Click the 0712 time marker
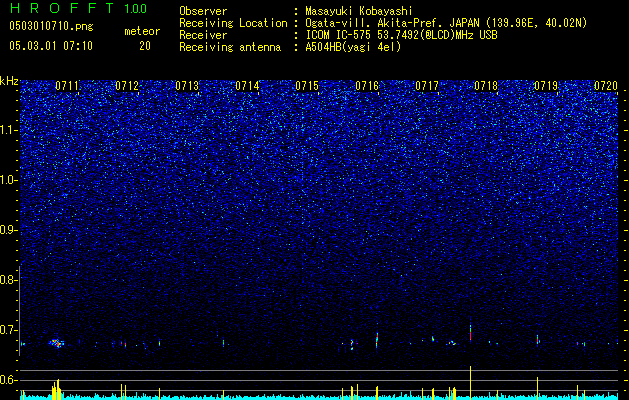The width and height of the screenshot is (629, 400). [x=127, y=86]
